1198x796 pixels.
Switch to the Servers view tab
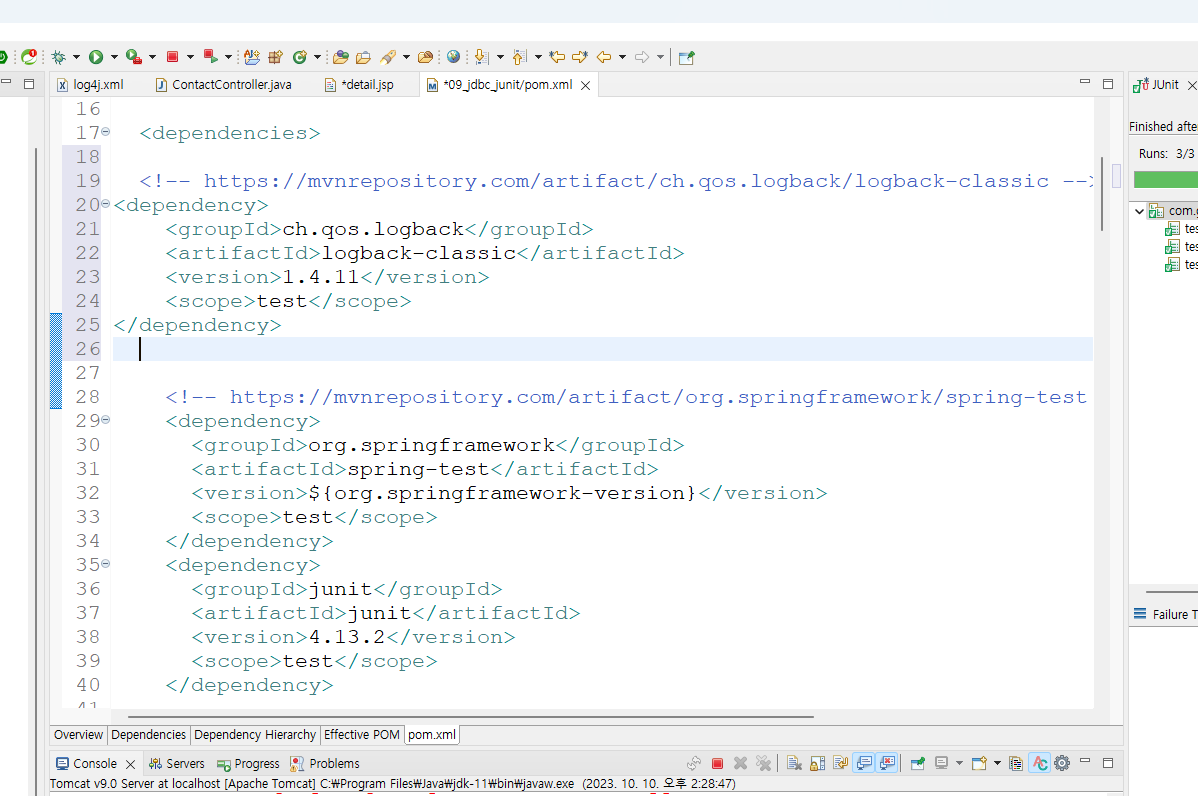(176, 764)
